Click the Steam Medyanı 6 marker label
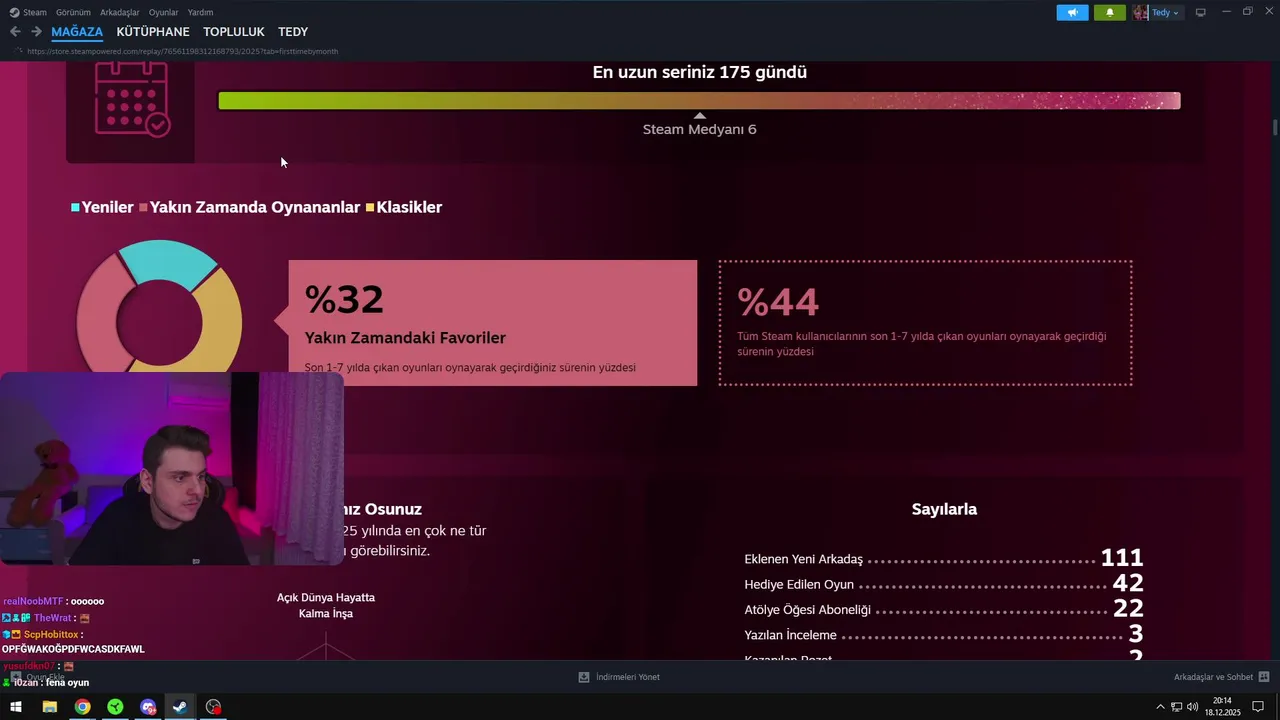Image resolution: width=1280 pixels, height=720 pixels. (699, 129)
